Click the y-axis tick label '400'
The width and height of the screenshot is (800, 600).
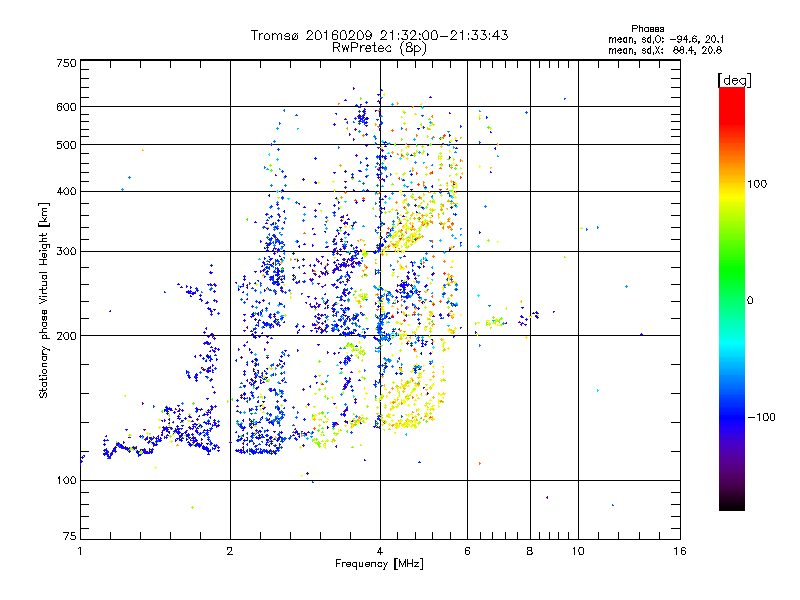click(x=66, y=192)
